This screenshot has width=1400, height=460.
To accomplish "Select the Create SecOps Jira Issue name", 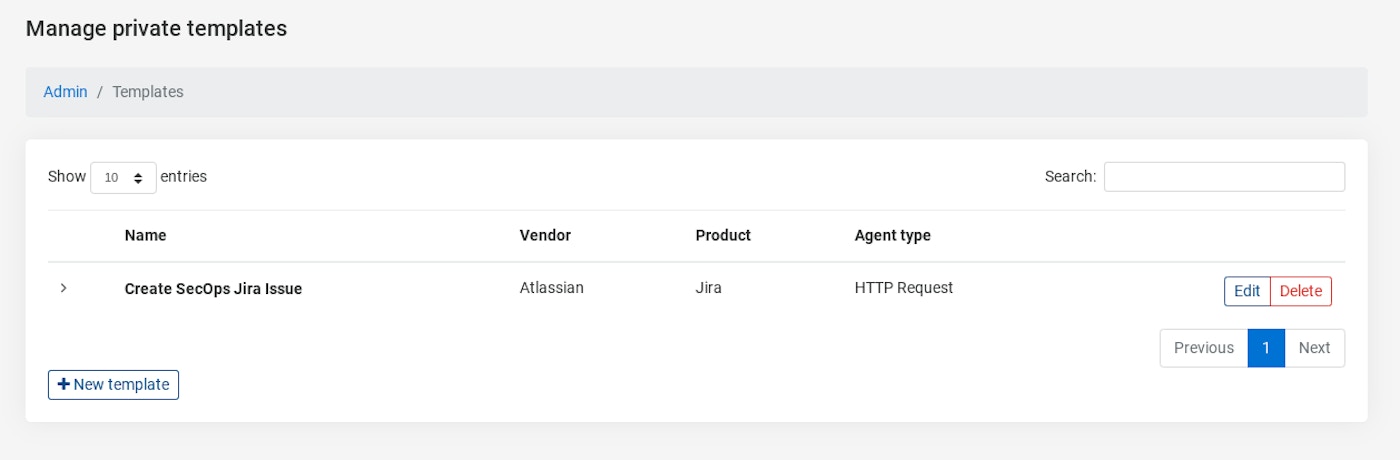I will click(213, 289).
